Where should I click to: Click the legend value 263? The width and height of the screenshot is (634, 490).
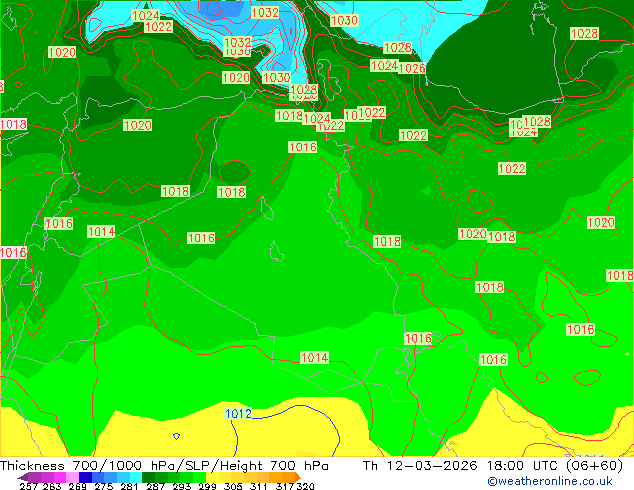(x=52, y=486)
